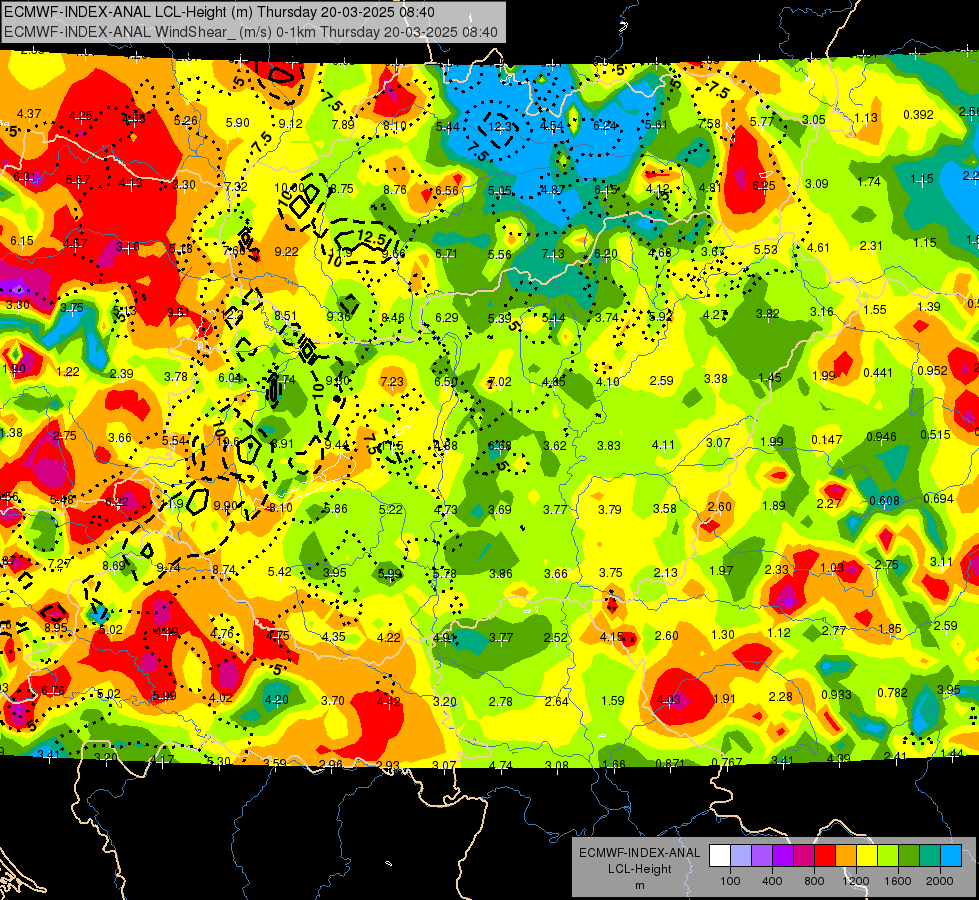Click the grid value 6.29
The width and height of the screenshot is (979, 900).
(x=446, y=317)
